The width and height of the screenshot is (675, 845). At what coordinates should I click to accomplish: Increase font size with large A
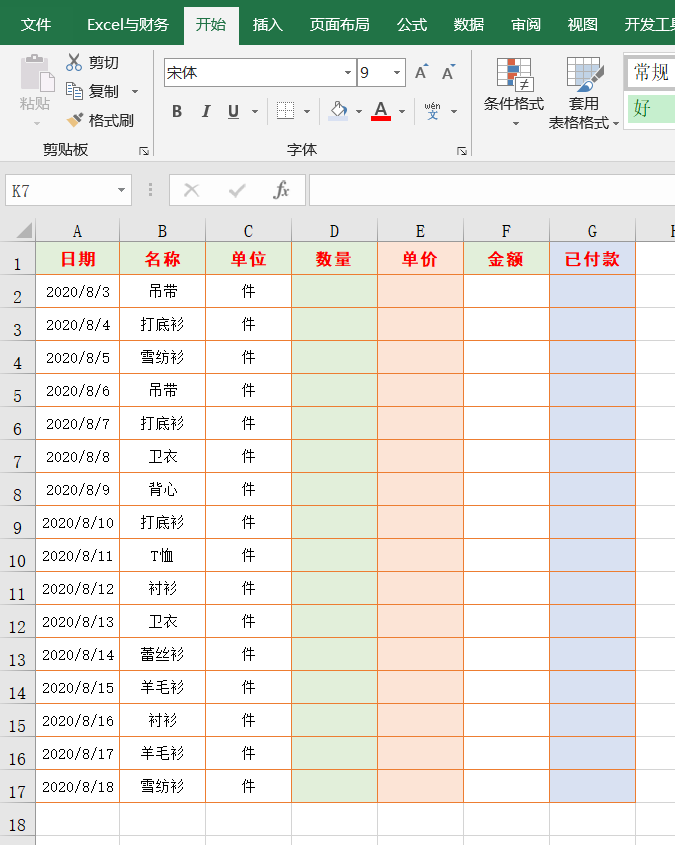[421, 72]
